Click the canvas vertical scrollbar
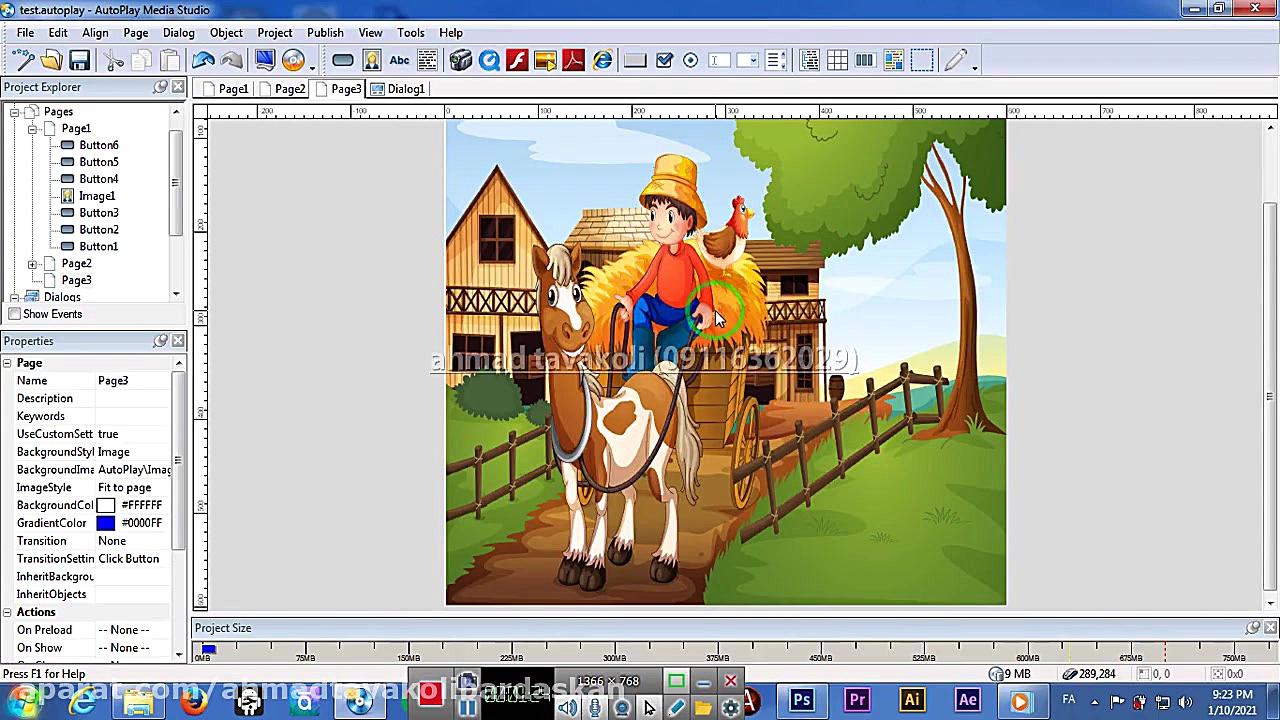This screenshot has width=1280, height=720. (x=1270, y=398)
